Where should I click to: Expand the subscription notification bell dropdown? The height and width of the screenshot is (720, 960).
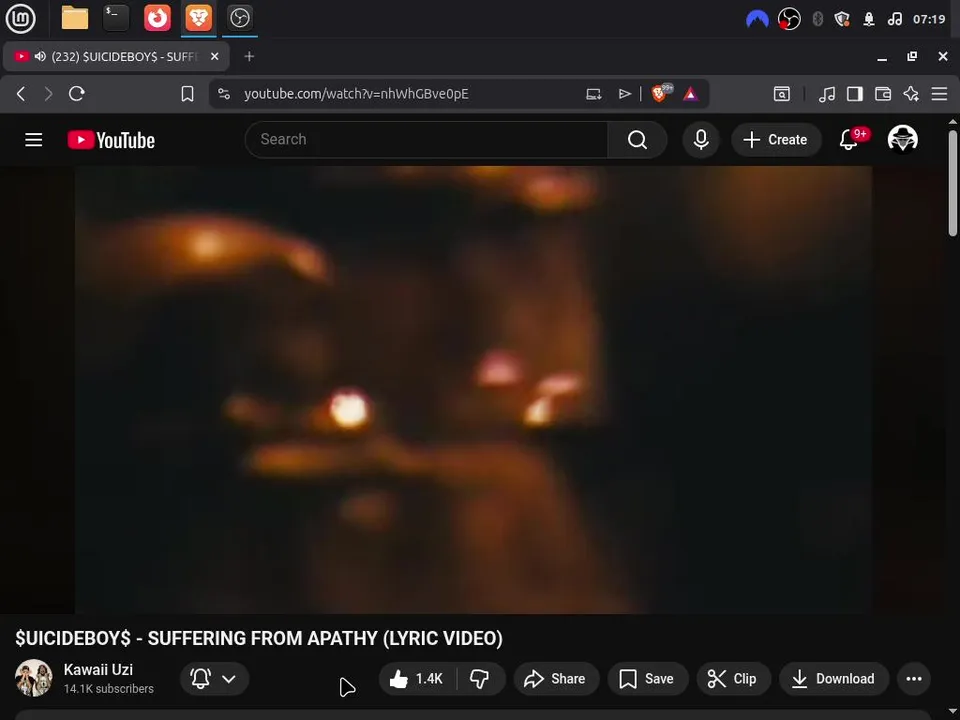pos(214,678)
